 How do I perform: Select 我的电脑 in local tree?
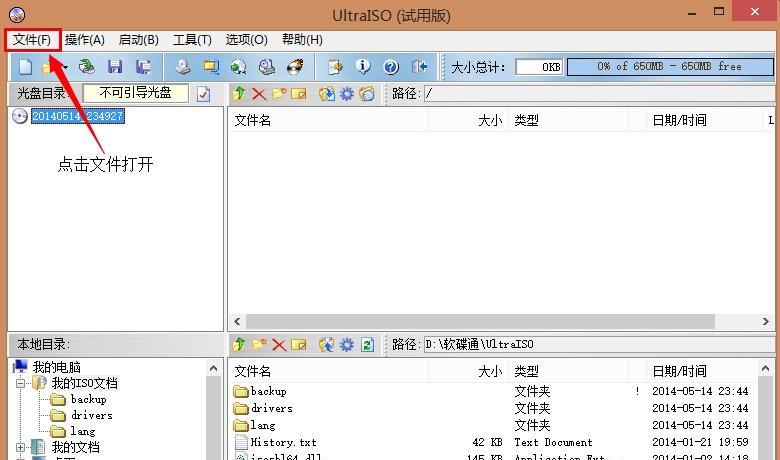pyautogui.click(x=56, y=367)
